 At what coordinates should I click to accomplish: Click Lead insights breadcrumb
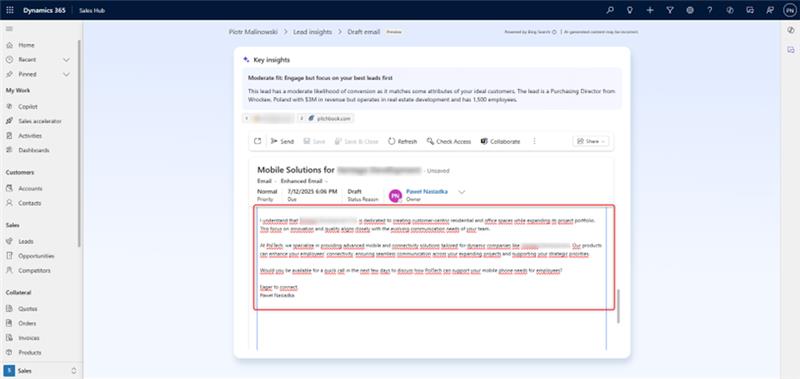(x=312, y=32)
